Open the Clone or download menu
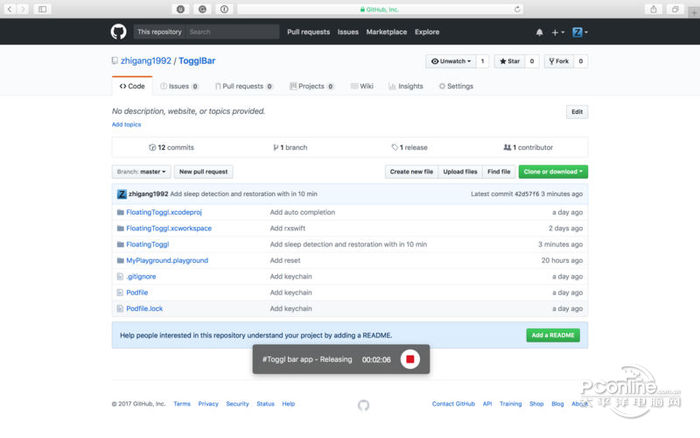Viewport: 700px width, 438px height. click(554, 172)
